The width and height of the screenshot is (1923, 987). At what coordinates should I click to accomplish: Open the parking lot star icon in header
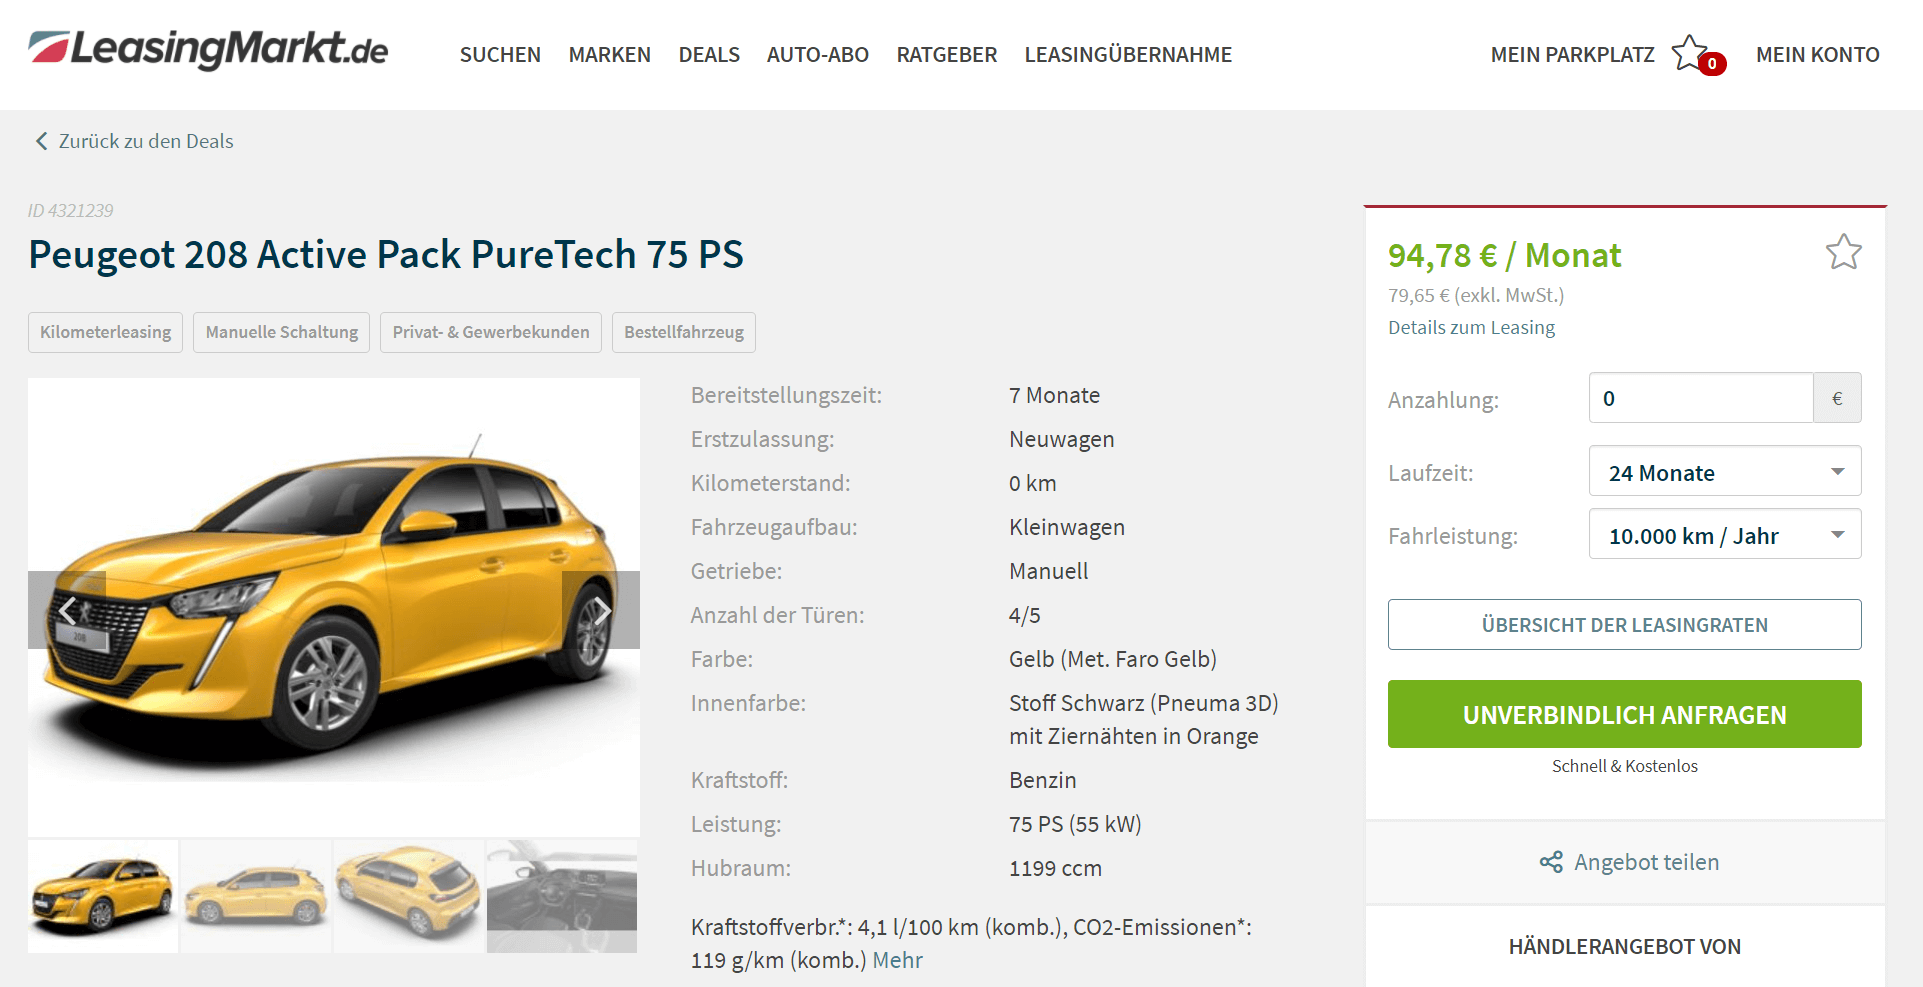[1689, 53]
